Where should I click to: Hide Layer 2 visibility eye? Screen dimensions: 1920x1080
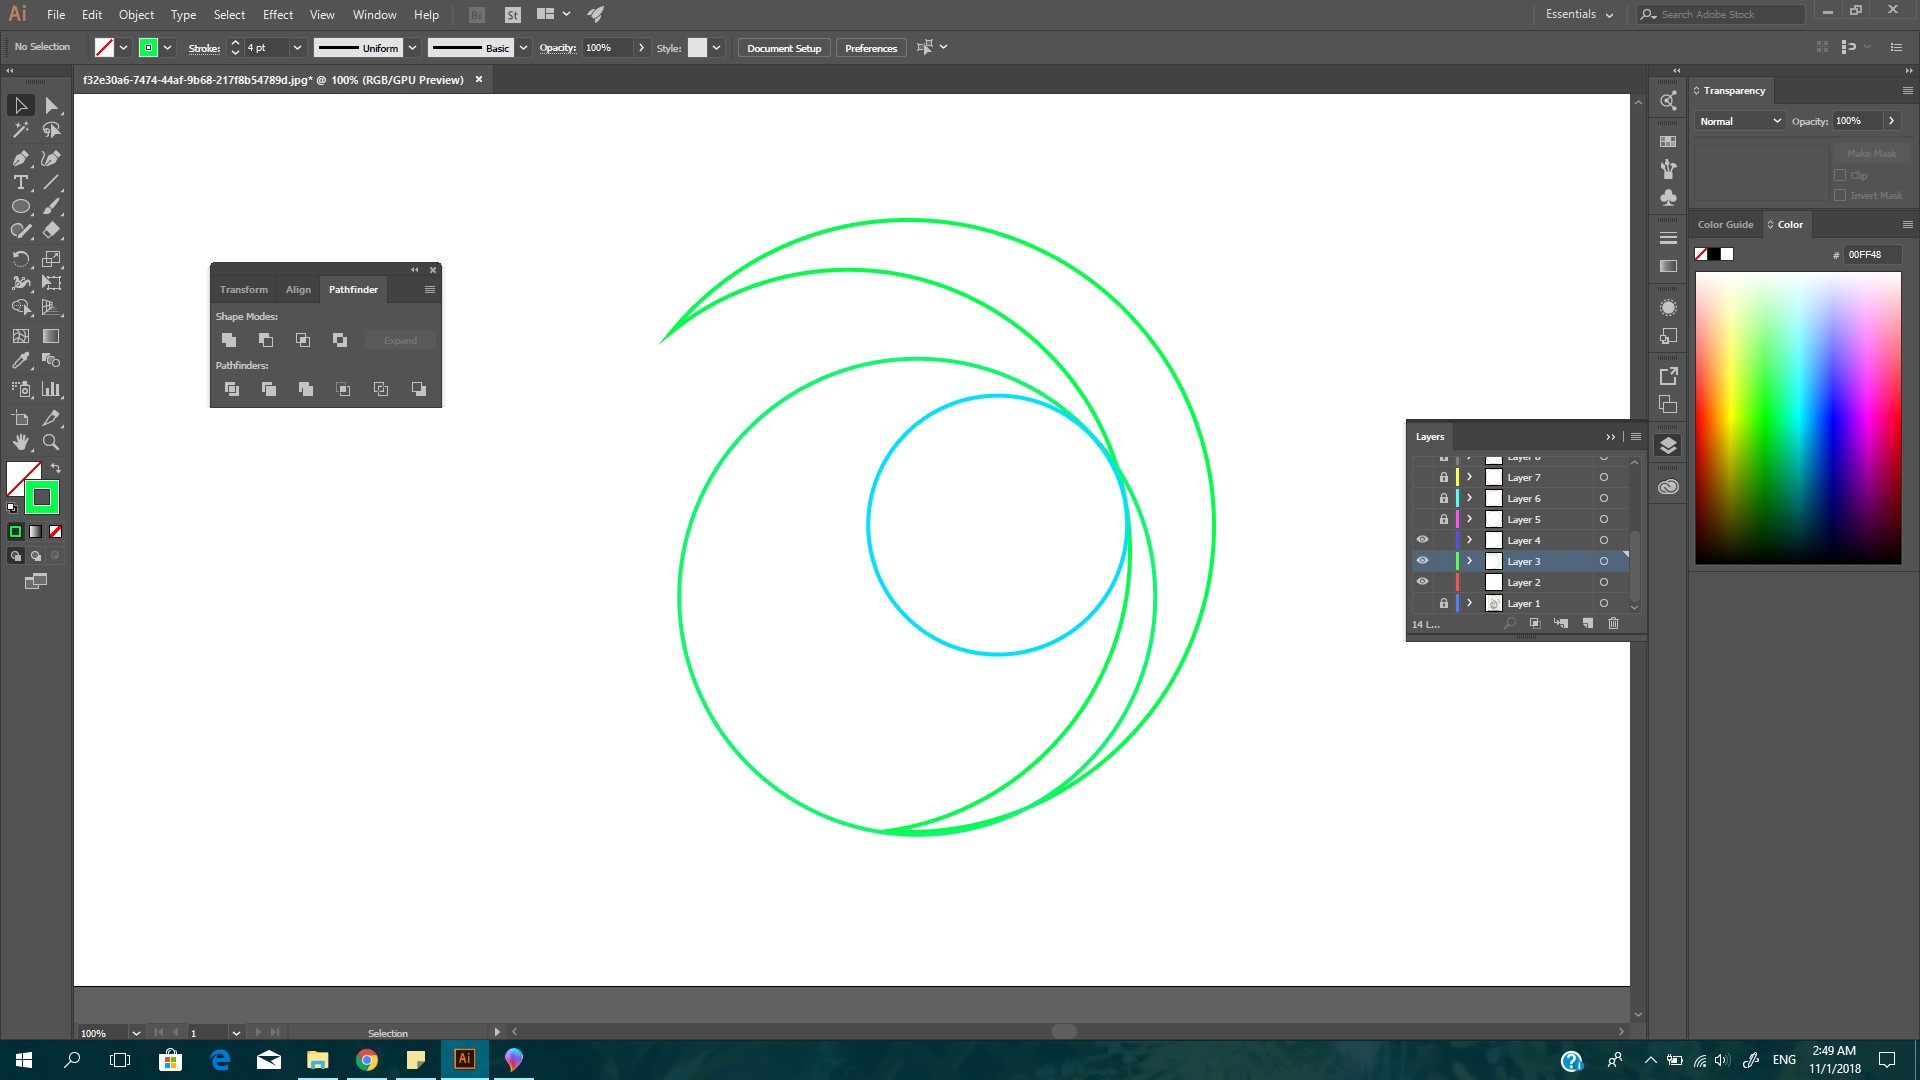1422,582
